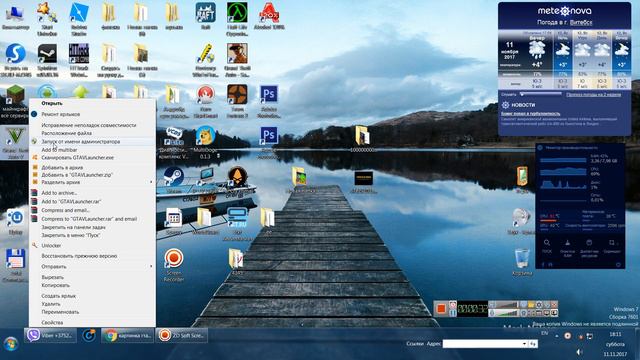Open the ZD Soft Screen Recorder taskbar button
The width and height of the screenshot is (640, 360).
coord(182,336)
